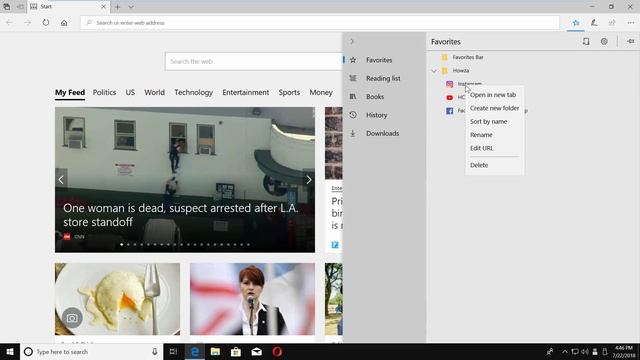This screenshot has width=640, height=360.
Task: Open the Windows Start menu
Action: tap(10, 351)
